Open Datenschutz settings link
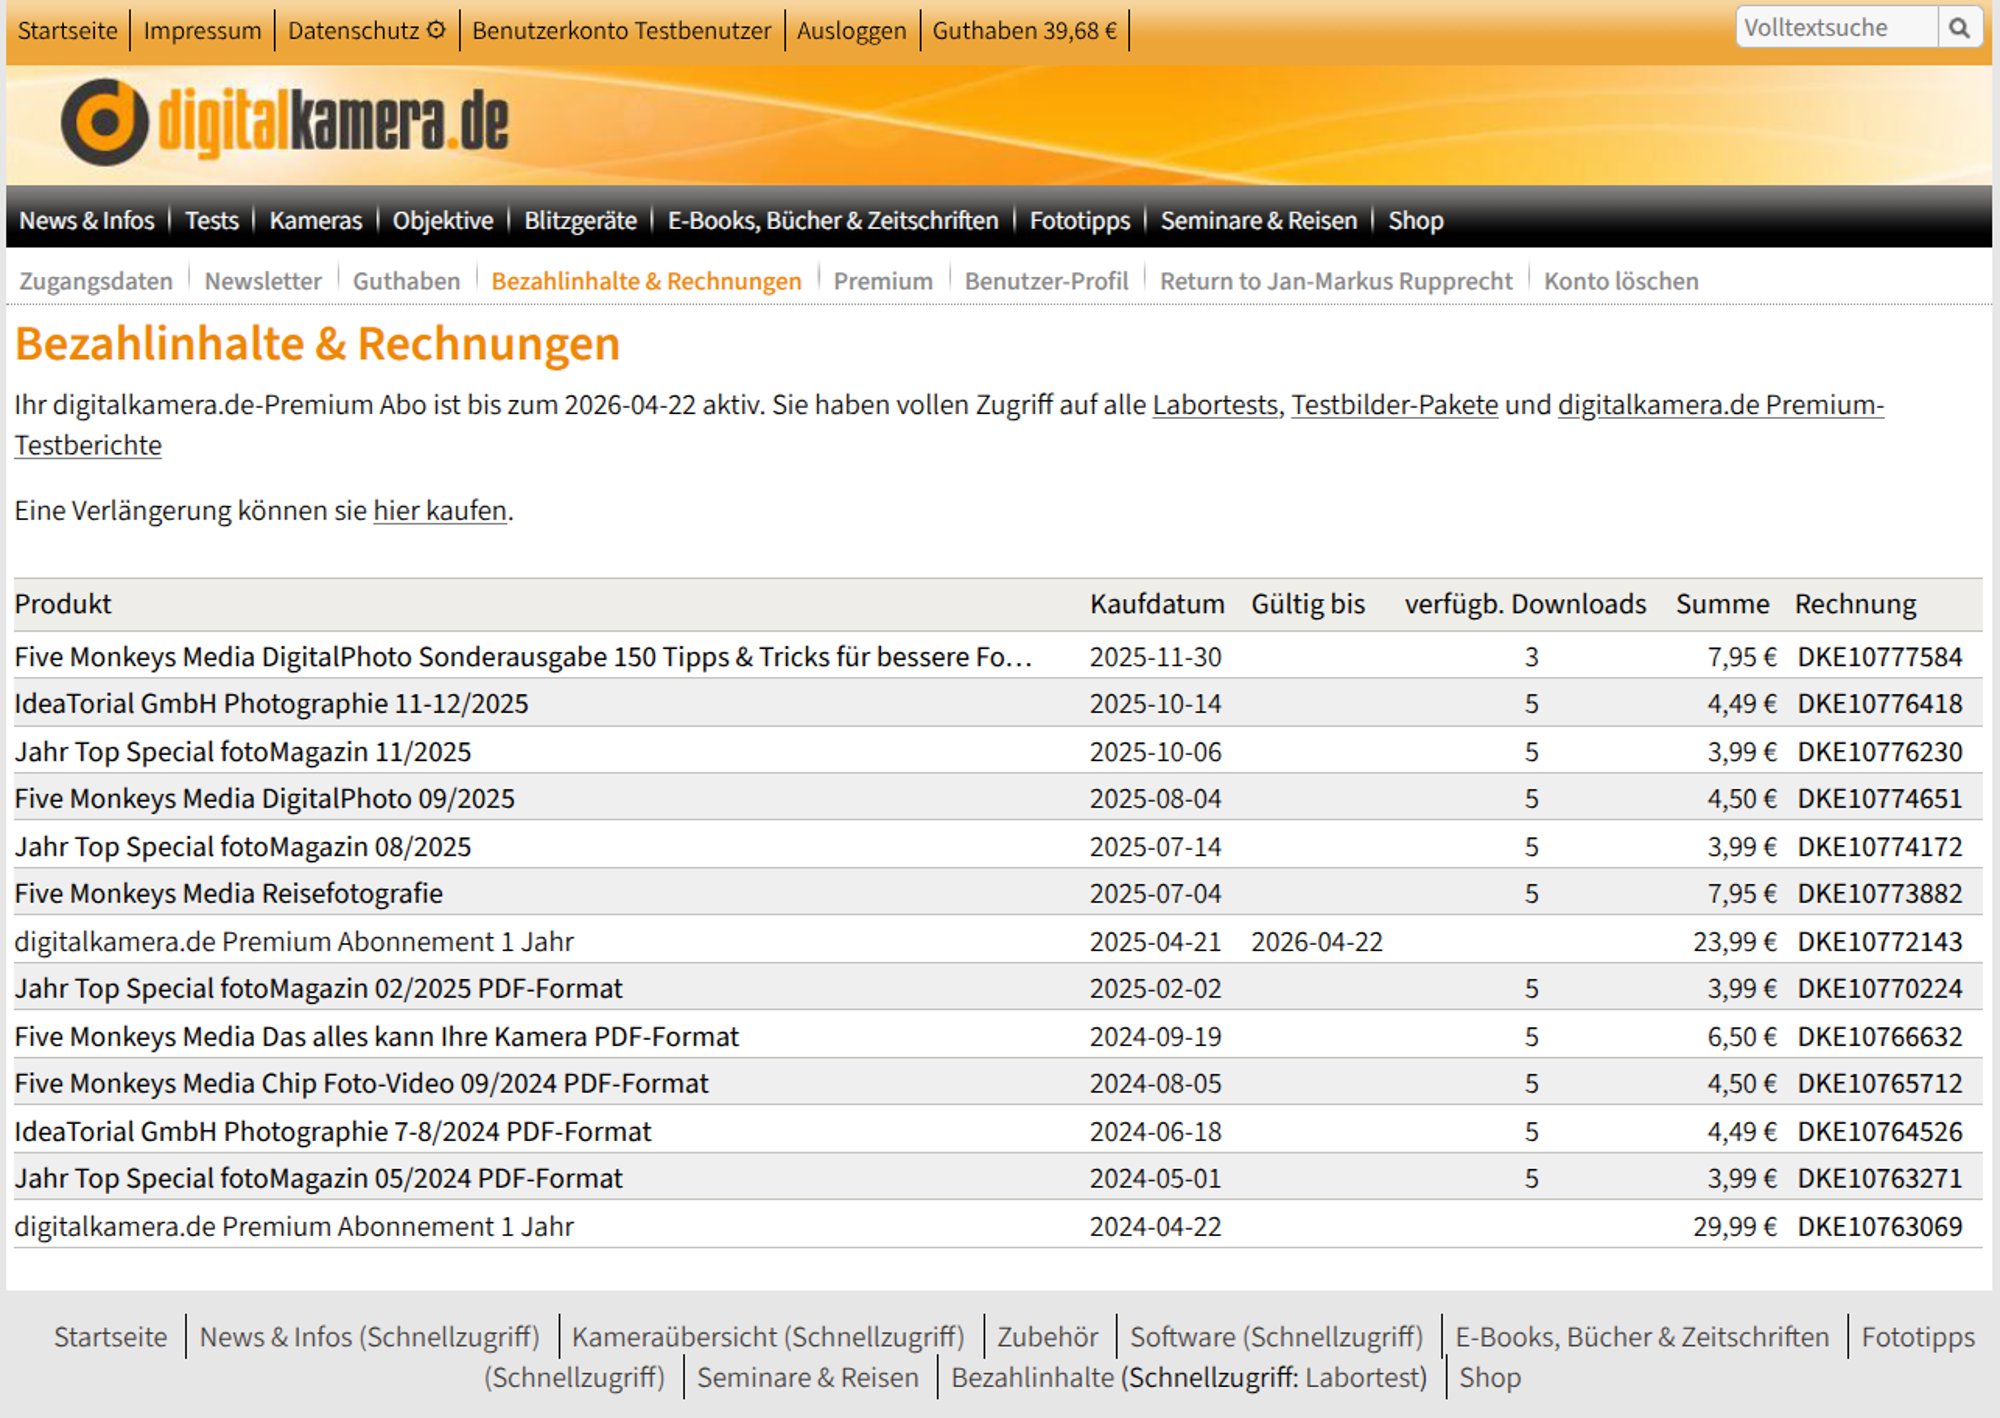2000x1418 pixels. click(354, 31)
